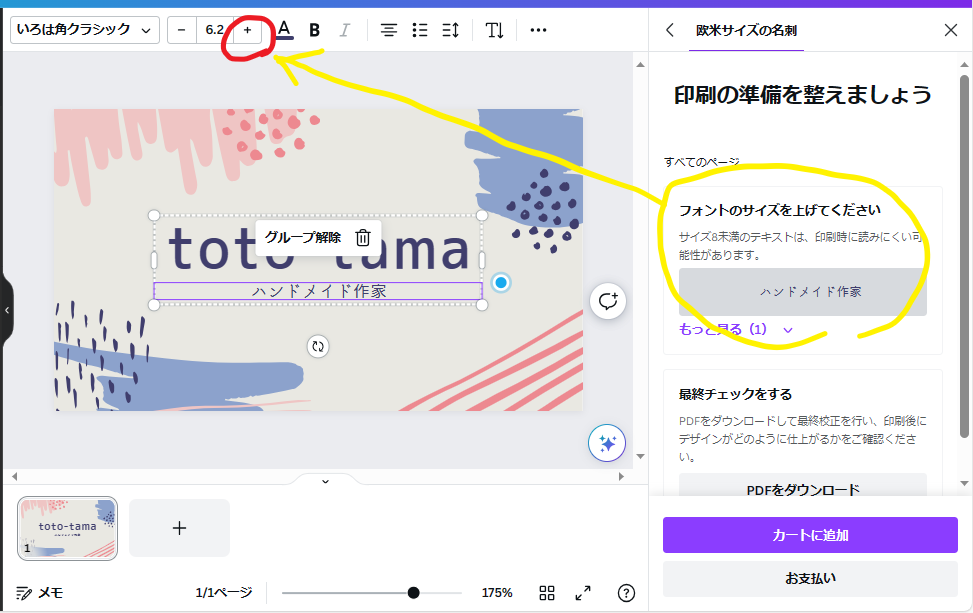The image size is (973, 613).
Task: Toggle italic text formatting
Action: 345,30
